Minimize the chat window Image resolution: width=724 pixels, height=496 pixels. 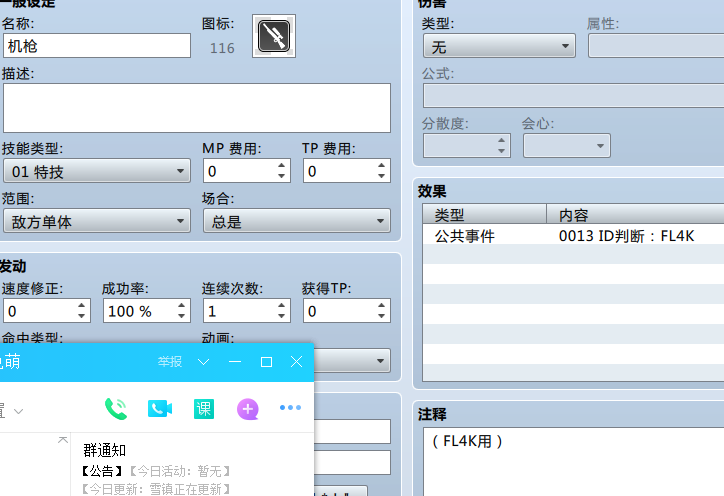[235, 362]
